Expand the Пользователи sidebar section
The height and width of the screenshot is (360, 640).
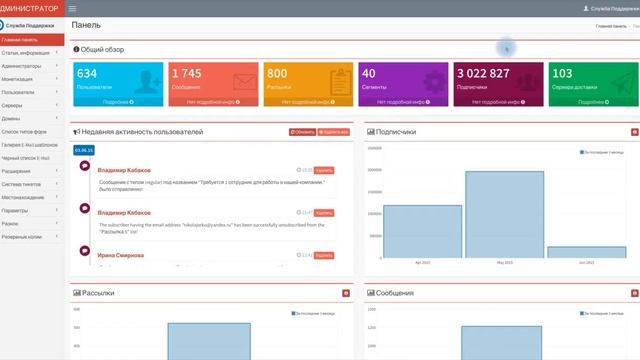(32, 92)
